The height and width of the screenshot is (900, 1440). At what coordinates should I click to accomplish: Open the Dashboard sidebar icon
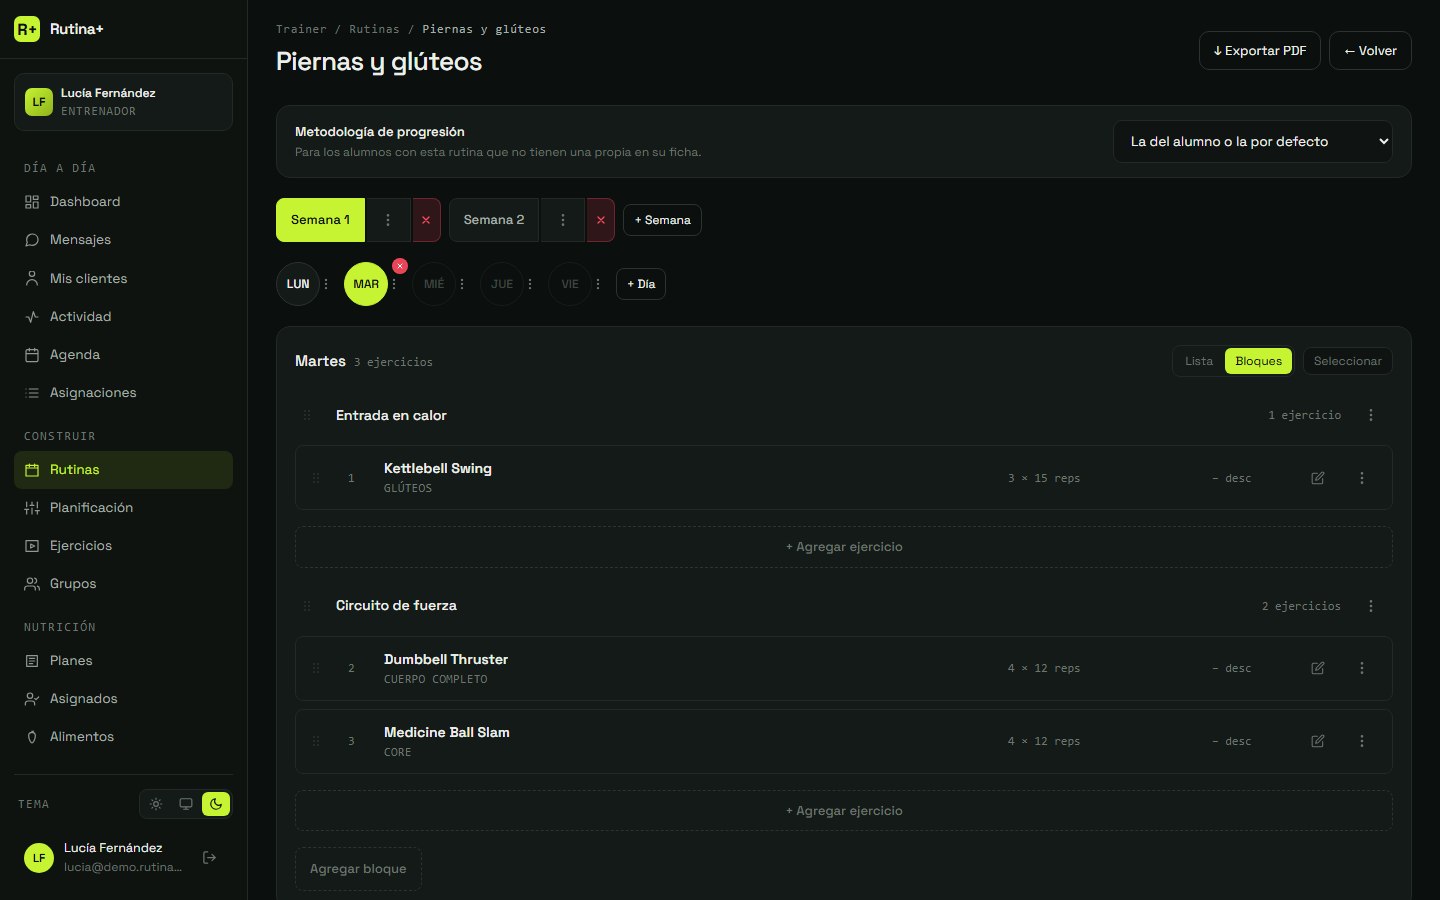point(32,202)
